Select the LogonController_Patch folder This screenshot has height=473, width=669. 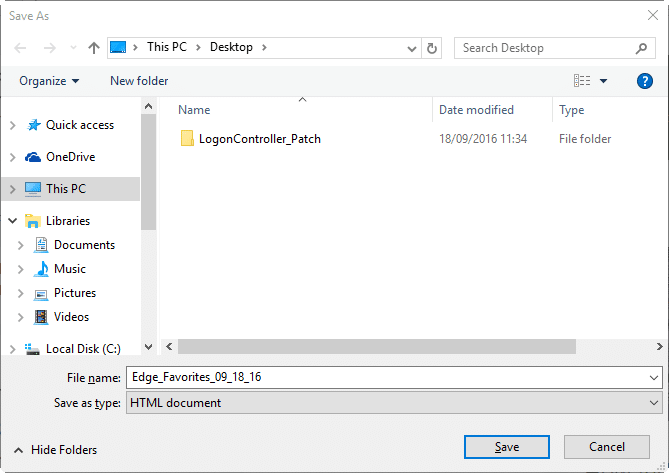point(259,139)
